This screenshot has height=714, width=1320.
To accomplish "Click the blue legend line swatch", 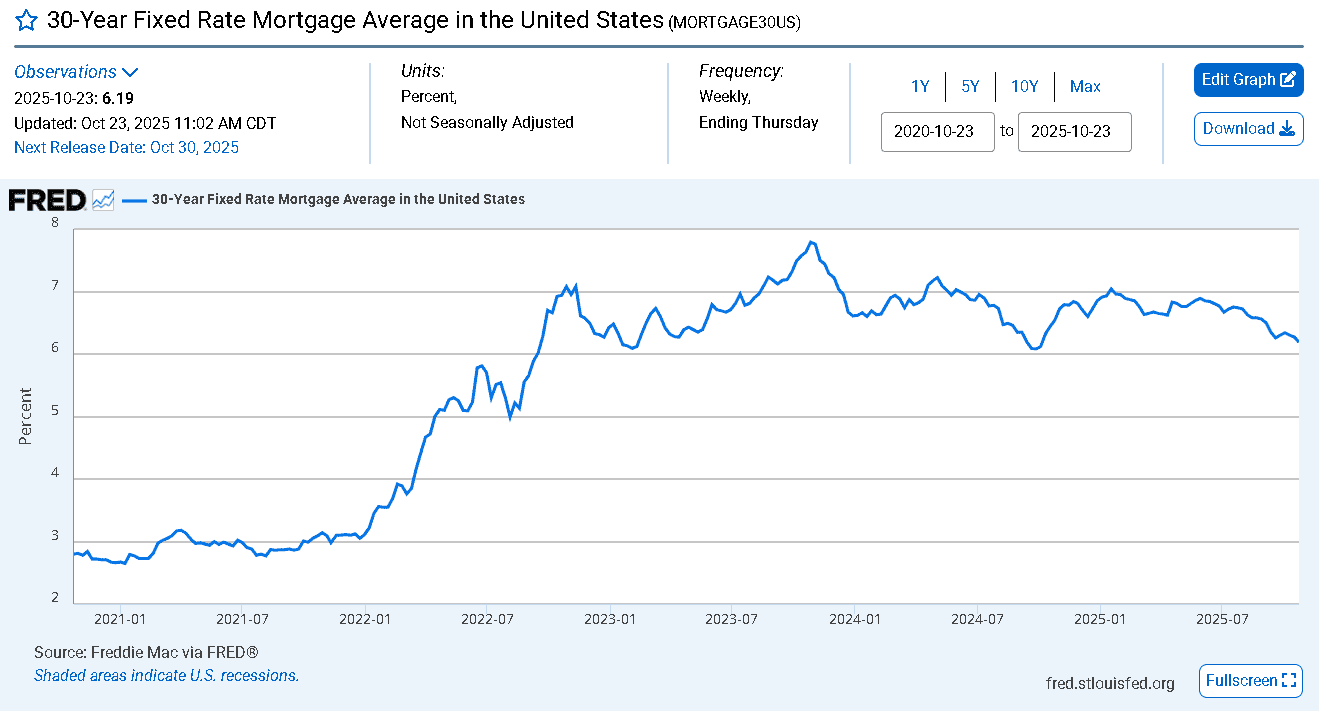I will pos(134,200).
